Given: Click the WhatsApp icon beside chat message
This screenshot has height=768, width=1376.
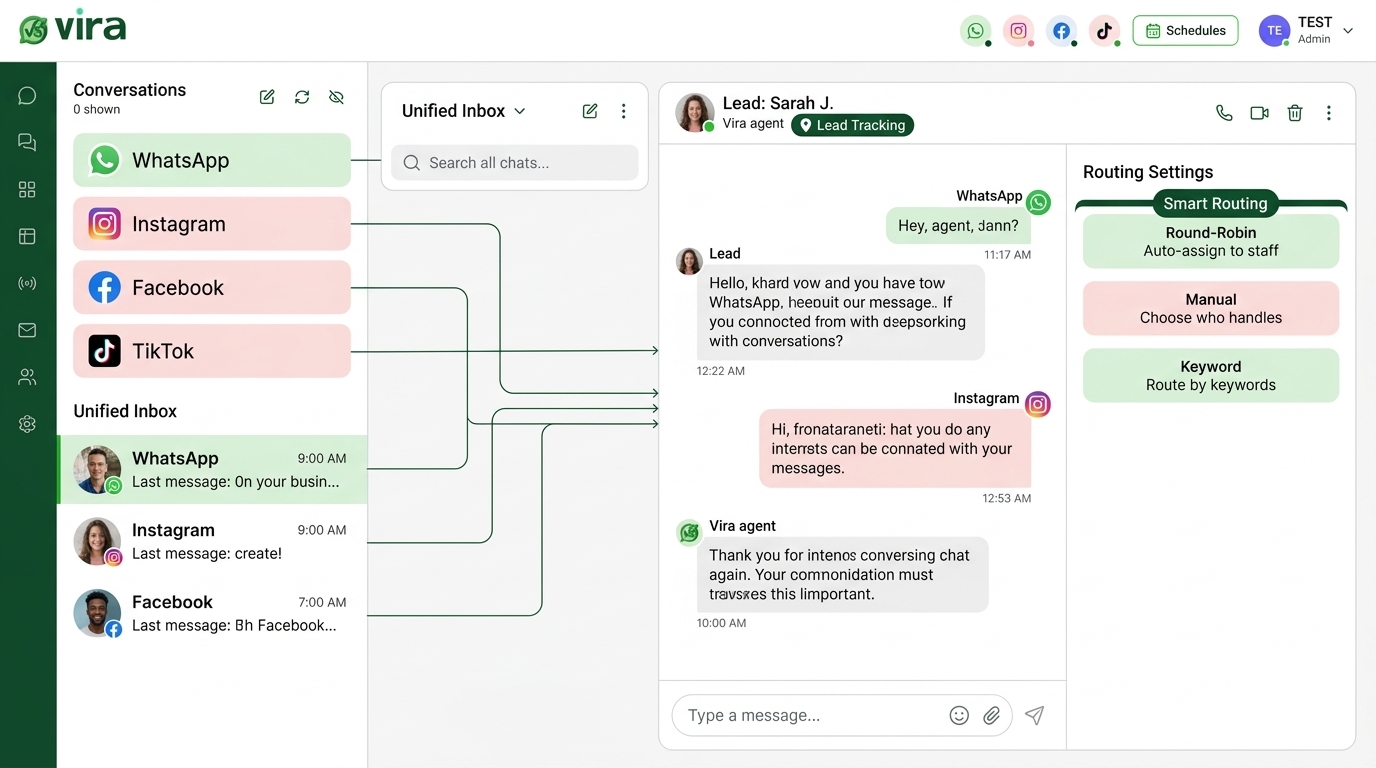Looking at the screenshot, I should coord(1039,203).
